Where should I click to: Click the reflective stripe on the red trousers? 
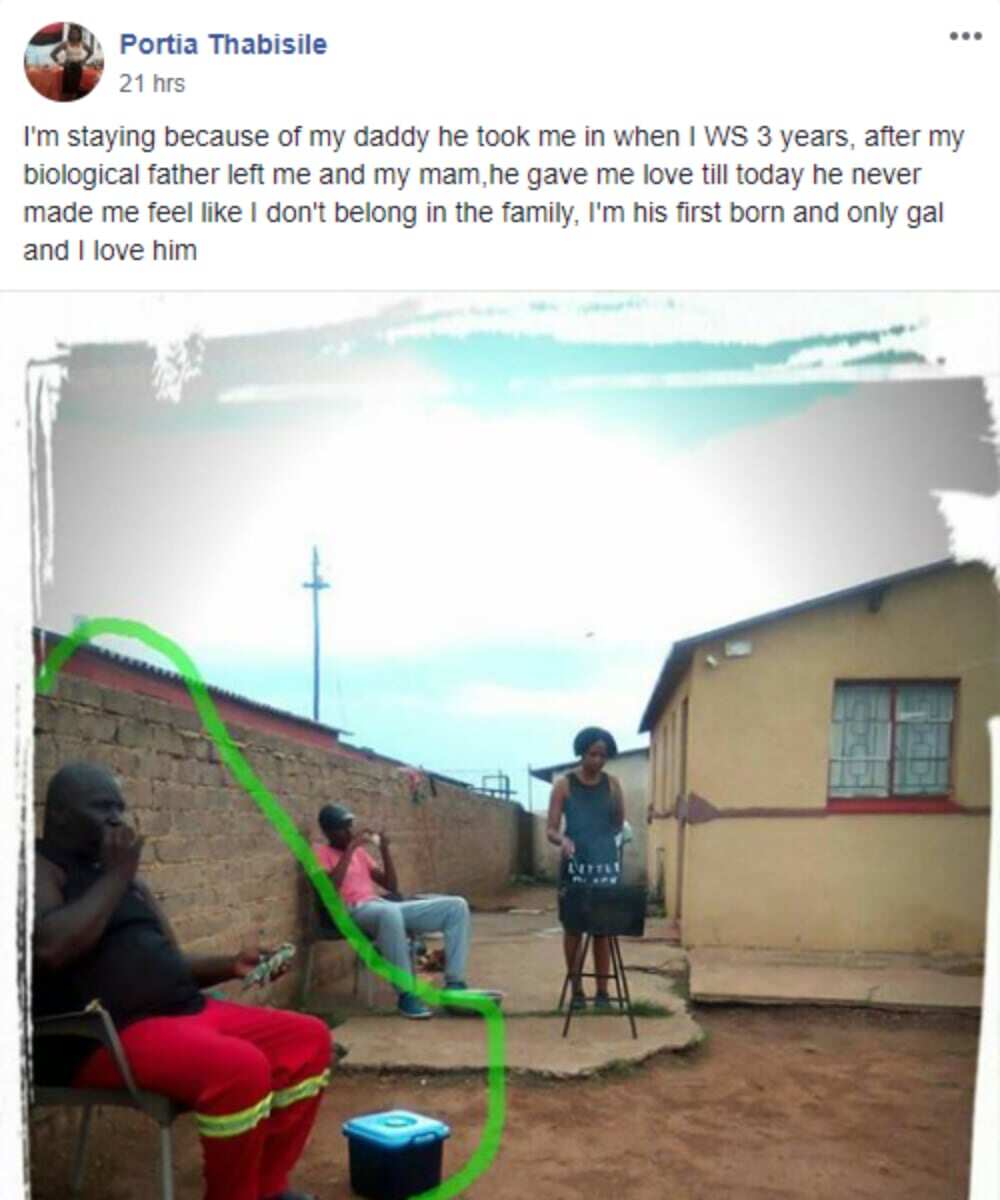coord(265,1101)
